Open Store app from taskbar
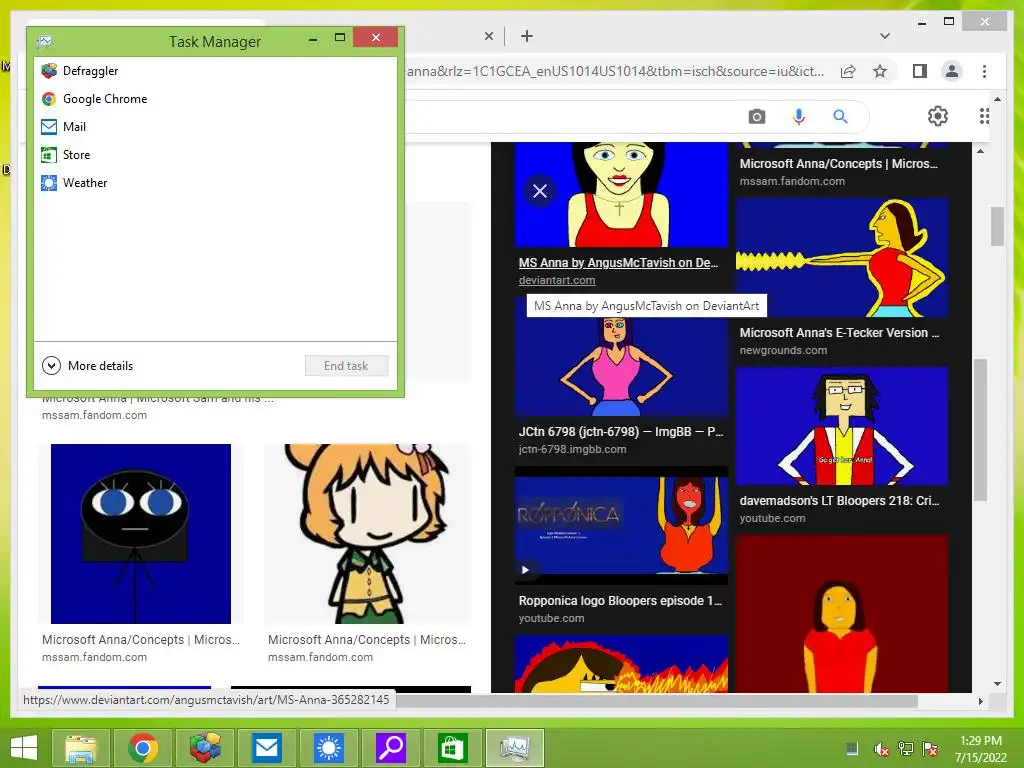The image size is (1024, 768). pos(453,748)
